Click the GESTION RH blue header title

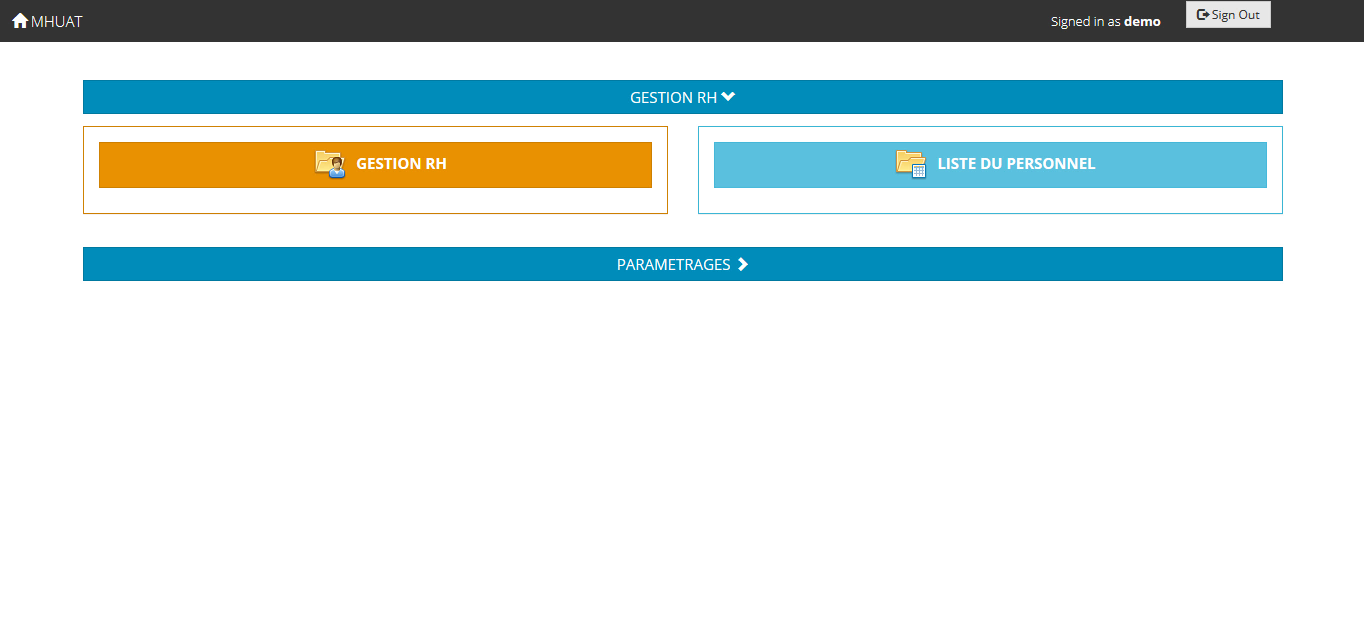pos(673,98)
